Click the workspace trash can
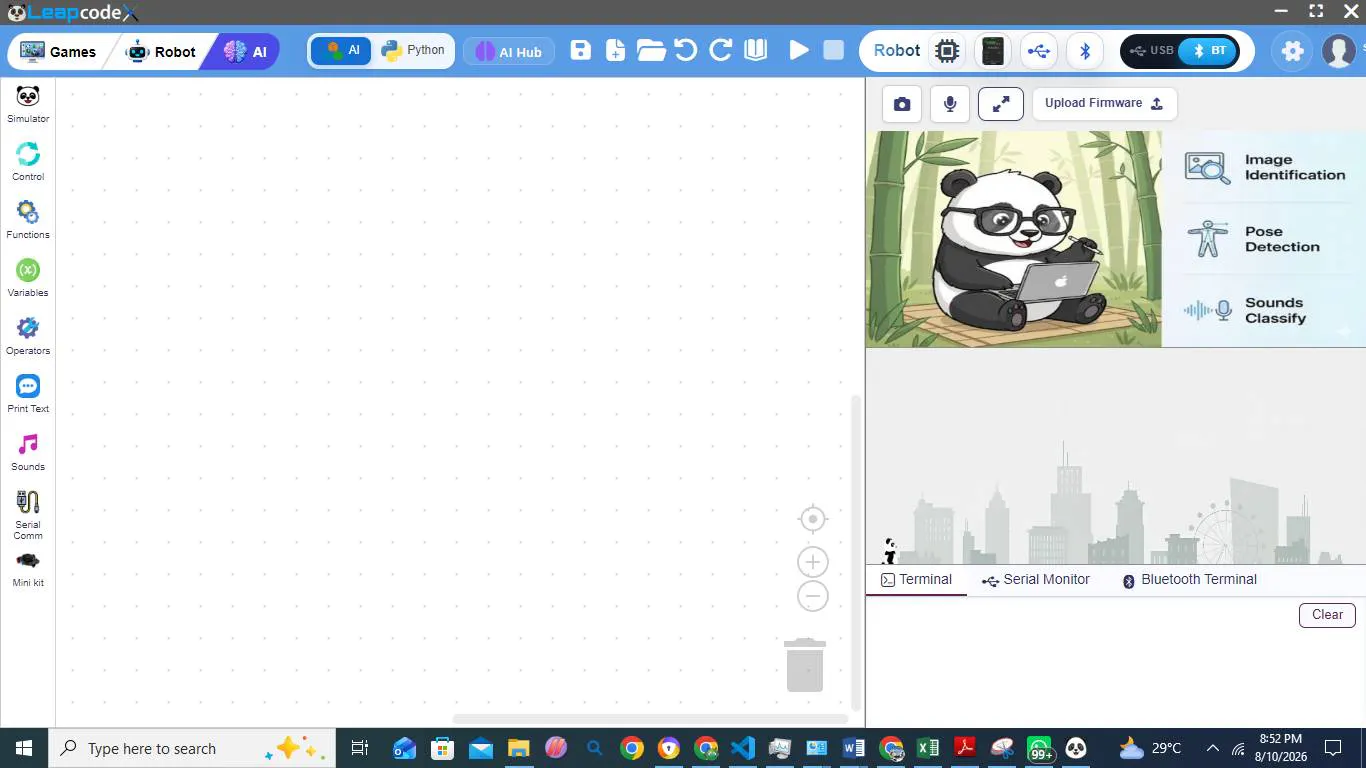Screen dimensions: 1366x768 pyautogui.click(x=805, y=665)
